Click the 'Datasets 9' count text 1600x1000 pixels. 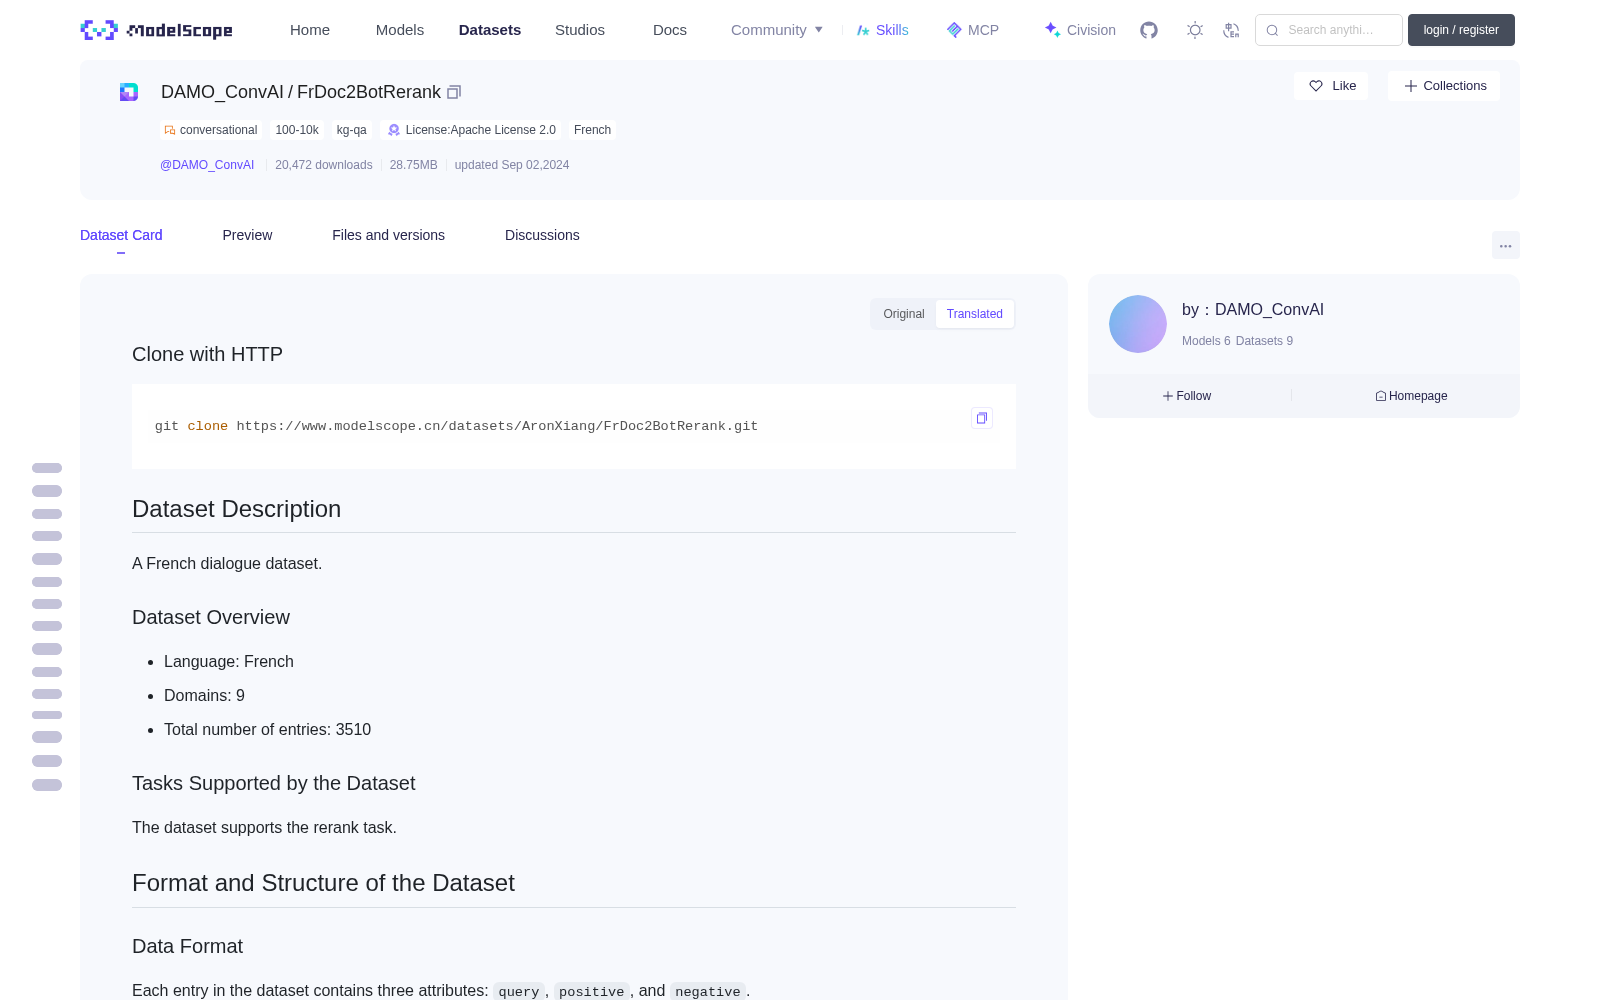pos(1264,341)
